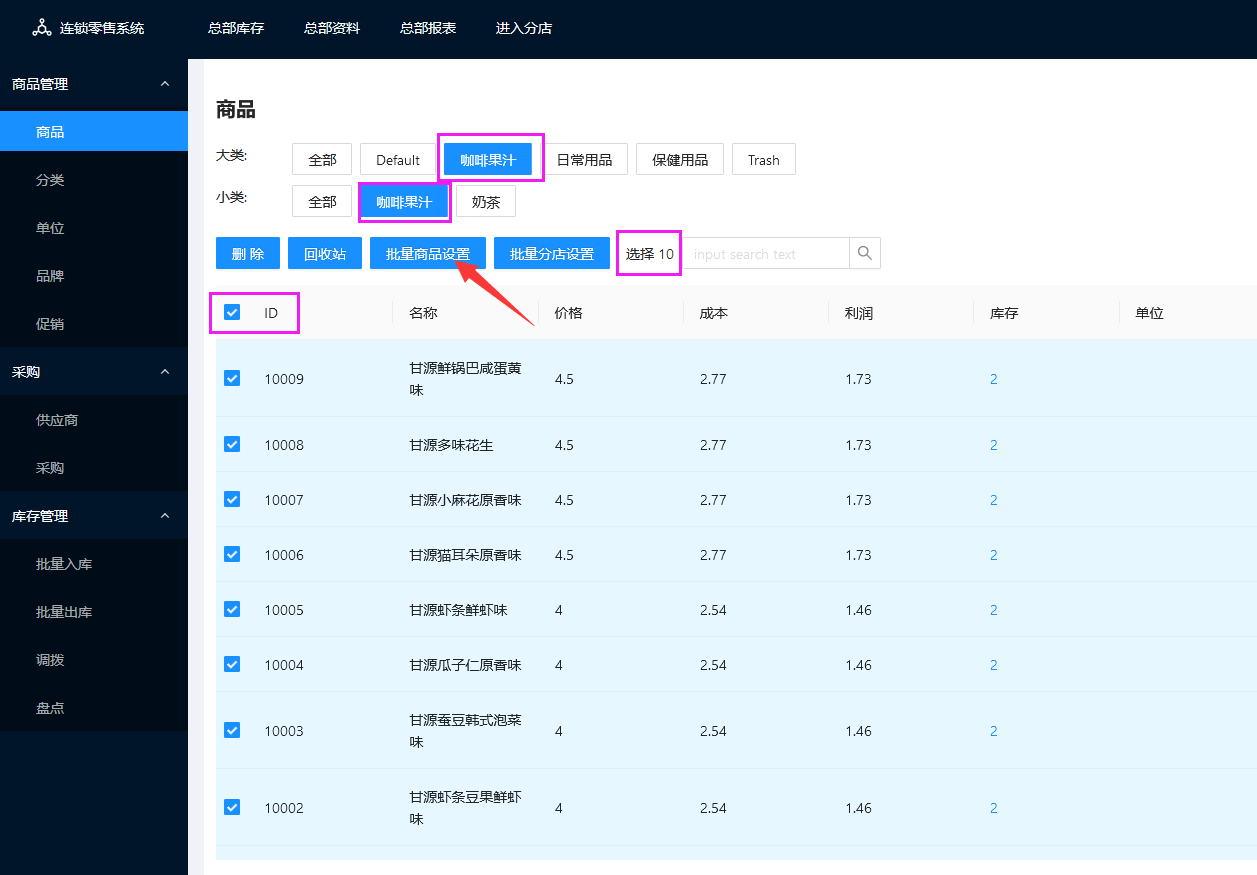Open stock link for row 10009

(x=994, y=378)
